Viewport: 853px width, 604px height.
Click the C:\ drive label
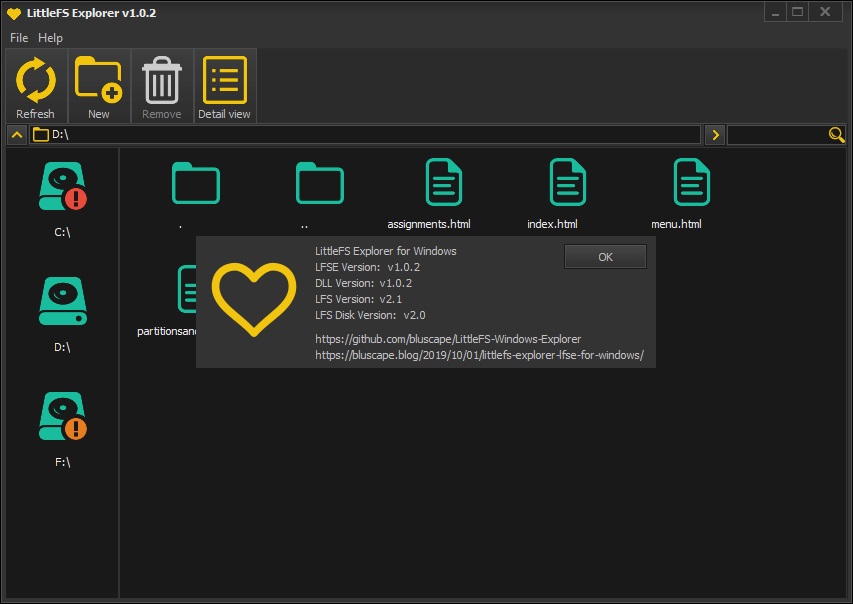point(63,232)
